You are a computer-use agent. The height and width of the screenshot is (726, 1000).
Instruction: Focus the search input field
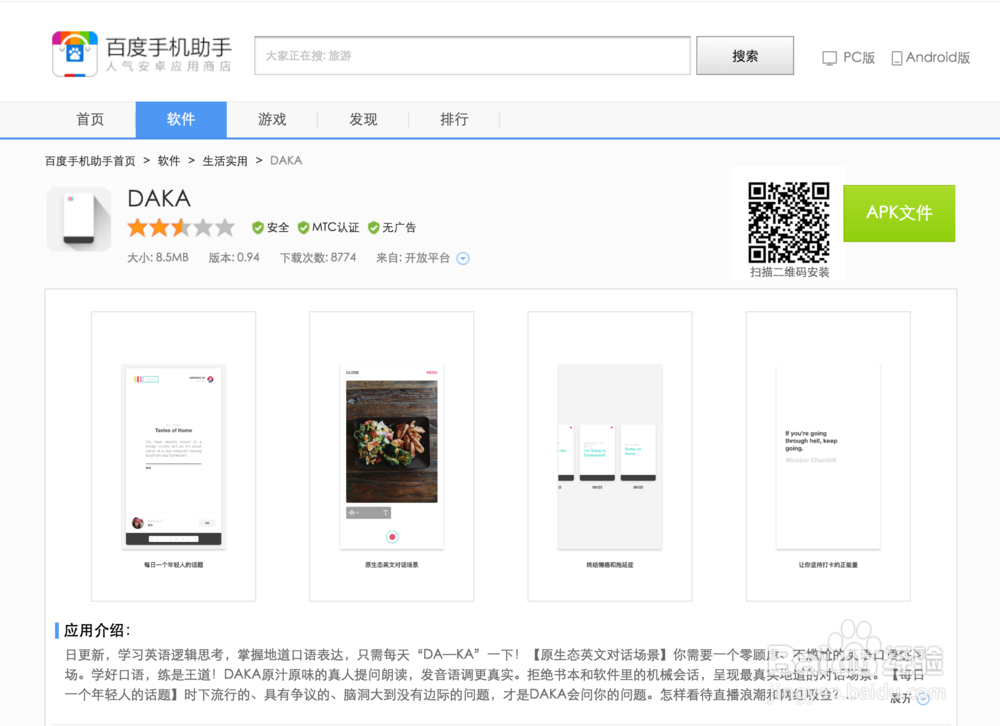click(x=472, y=56)
